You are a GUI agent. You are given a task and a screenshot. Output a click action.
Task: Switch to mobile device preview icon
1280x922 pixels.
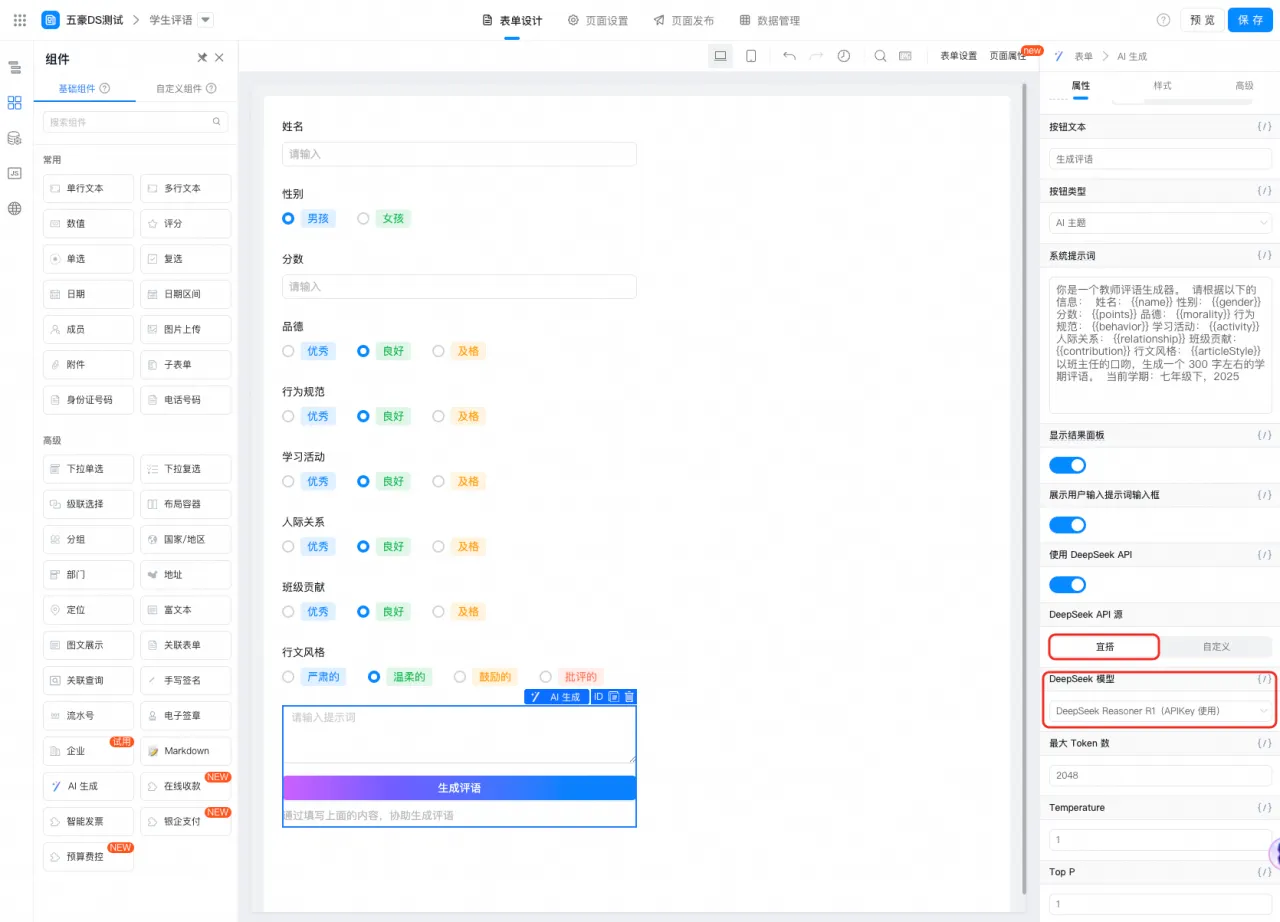click(751, 56)
